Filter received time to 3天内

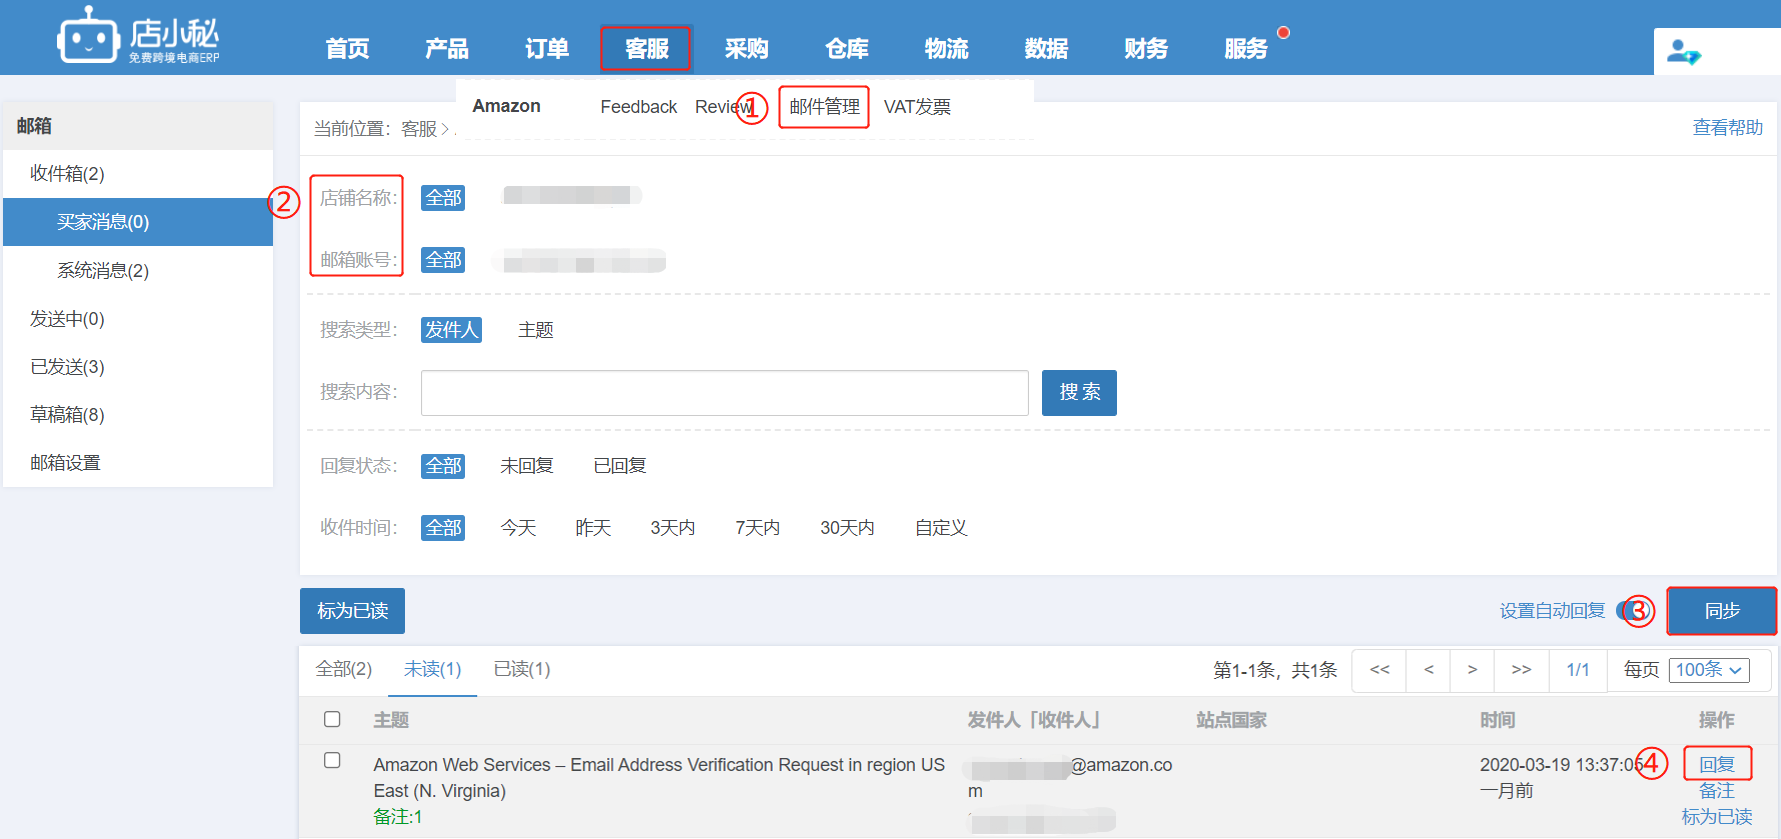click(673, 528)
